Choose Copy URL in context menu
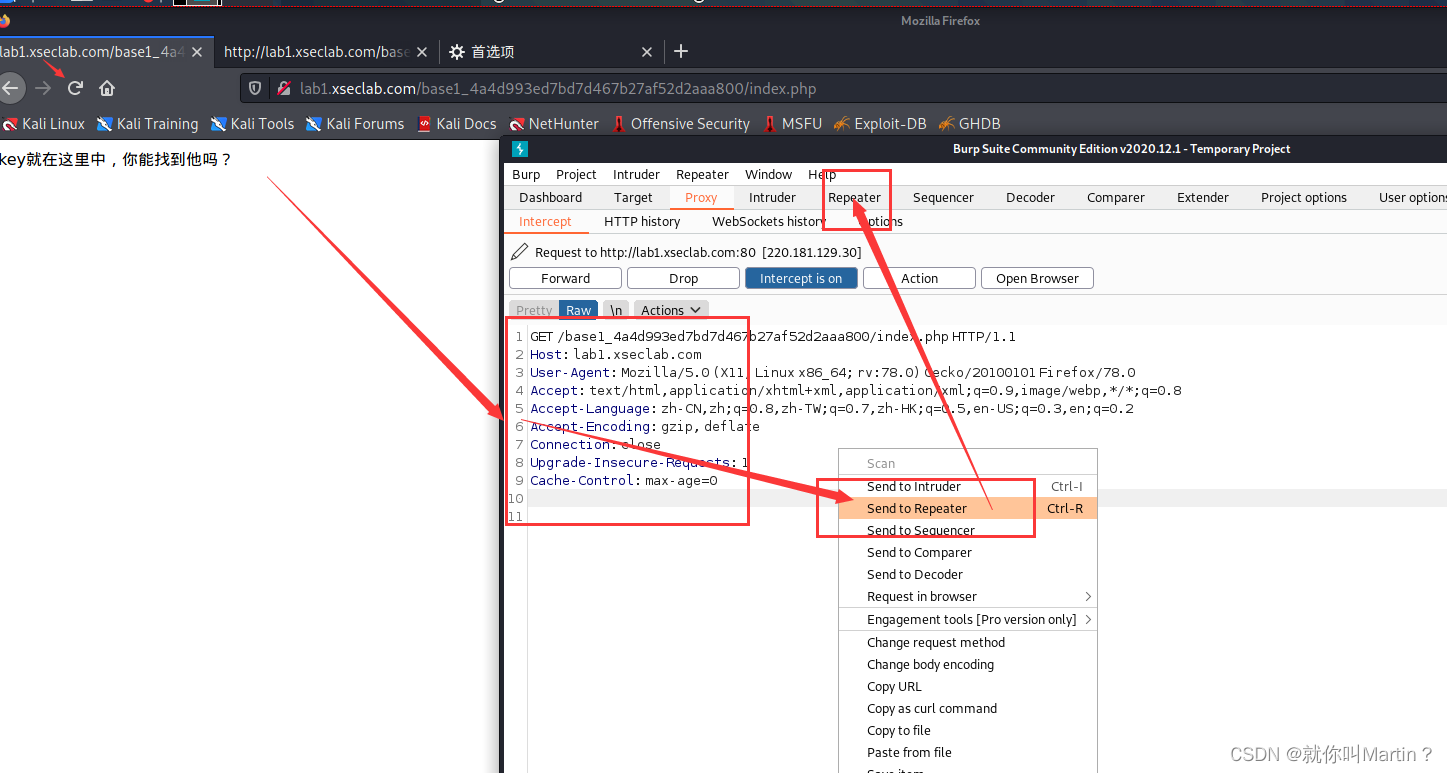The image size is (1447, 773). [968, 686]
